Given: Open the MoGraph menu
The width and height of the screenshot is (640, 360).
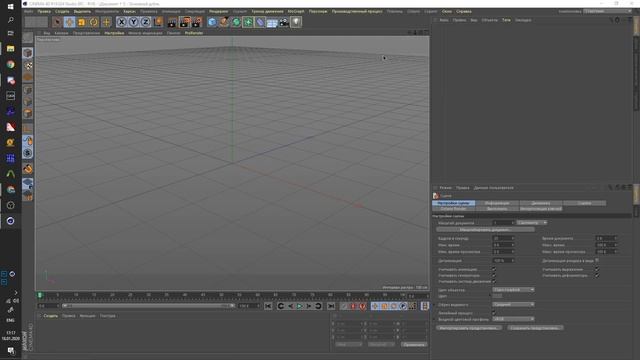Looking at the screenshot, I should [296, 11].
